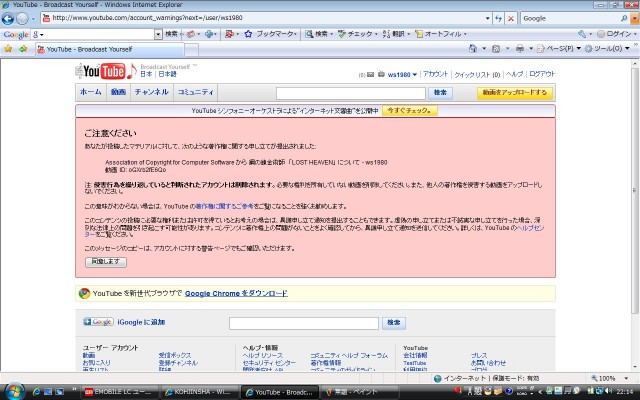The height and width of the screenshot is (400, 640).
Task: Go to the チャンネル tab on YouTube
Action: [151, 92]
